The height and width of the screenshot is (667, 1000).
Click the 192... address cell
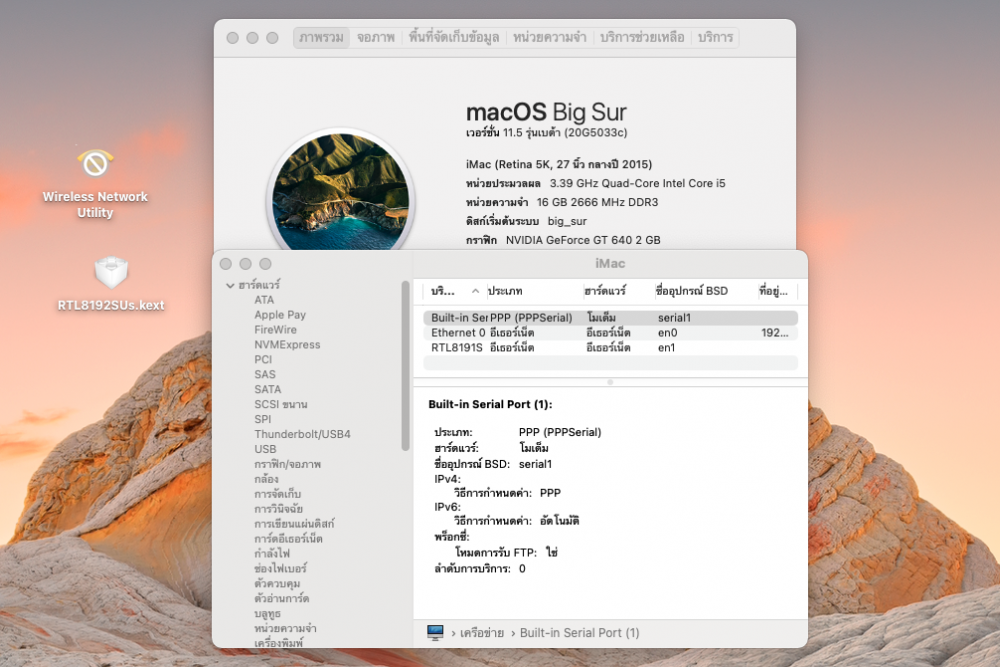[775, 333]
